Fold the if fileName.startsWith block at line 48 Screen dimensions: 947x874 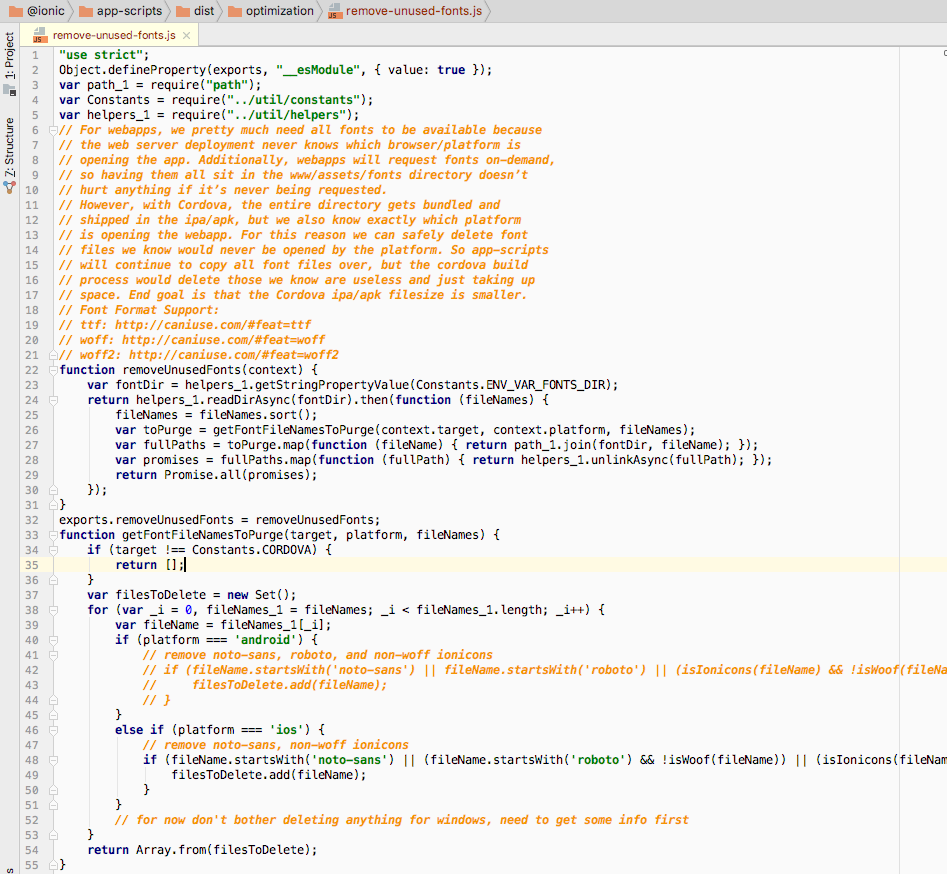[53, 760]
